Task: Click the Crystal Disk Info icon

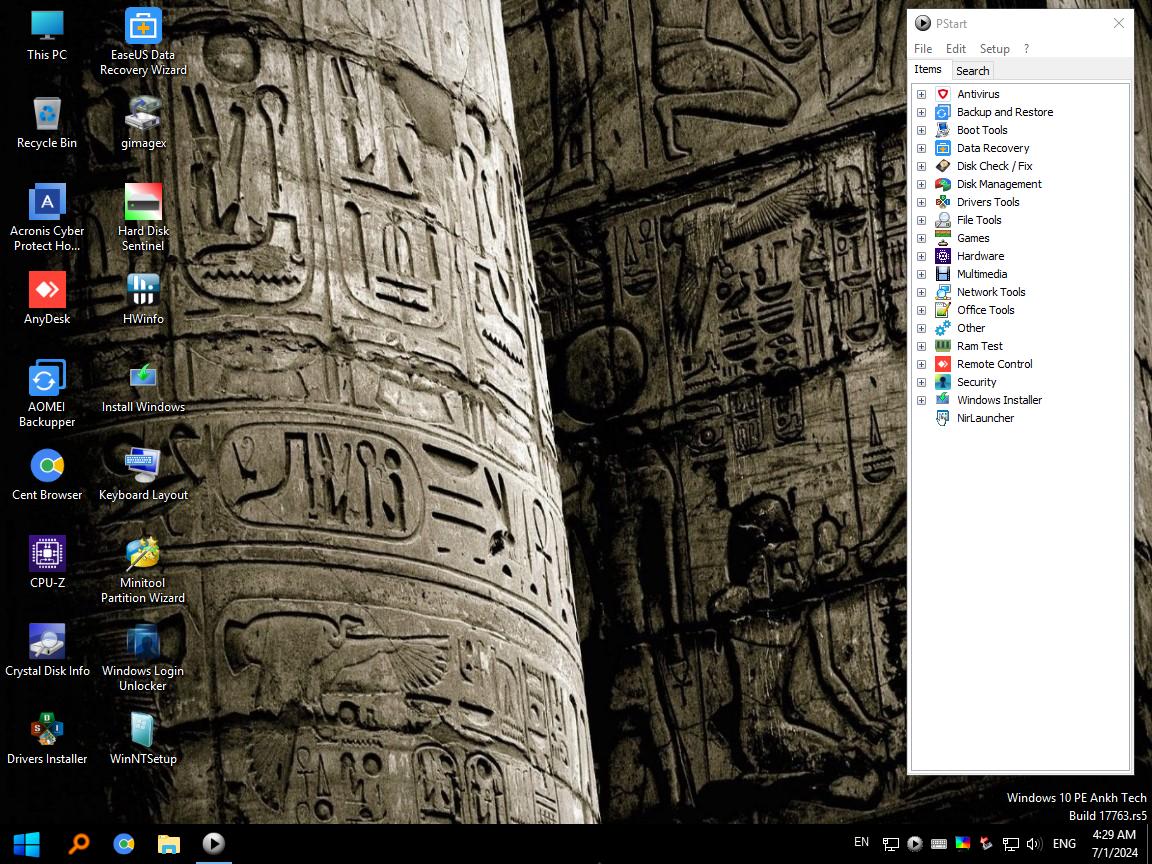Action: pos(47,650)
